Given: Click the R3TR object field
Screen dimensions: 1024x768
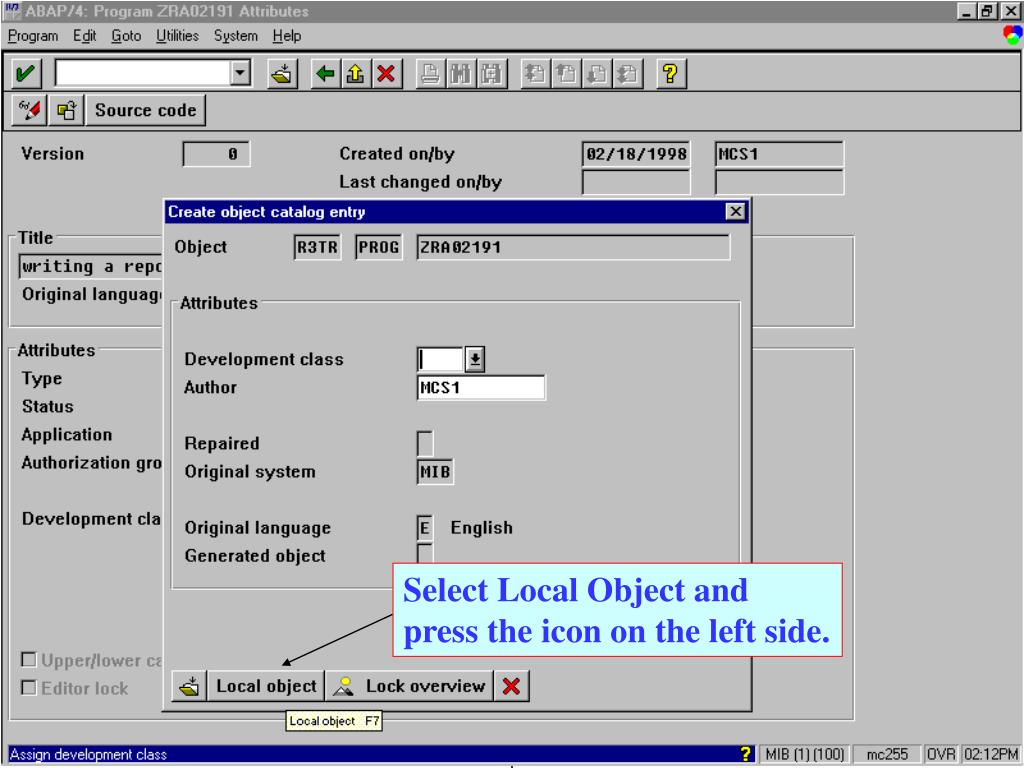Looking at the screenshot, I should pos(317,248).
